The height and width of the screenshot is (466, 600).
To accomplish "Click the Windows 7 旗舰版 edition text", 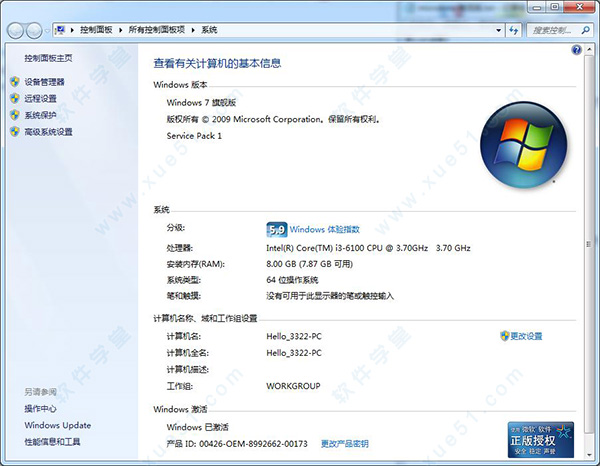I will click(x=201, y=103).
